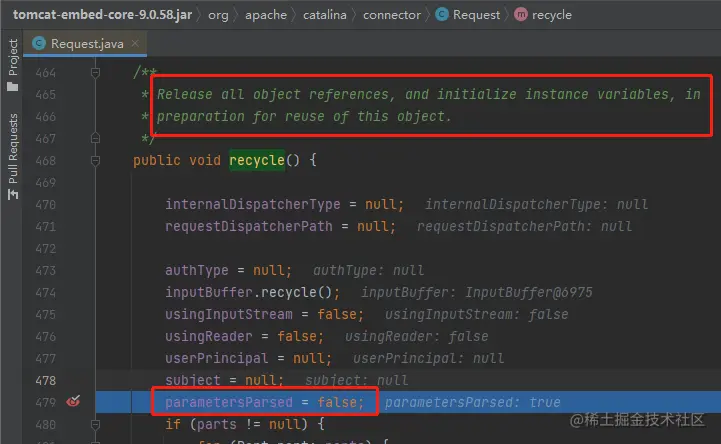The width and height of the screenshot is (721, 444).
Task: Click authType assignment on line 473
Action: (x=228, y=270)
